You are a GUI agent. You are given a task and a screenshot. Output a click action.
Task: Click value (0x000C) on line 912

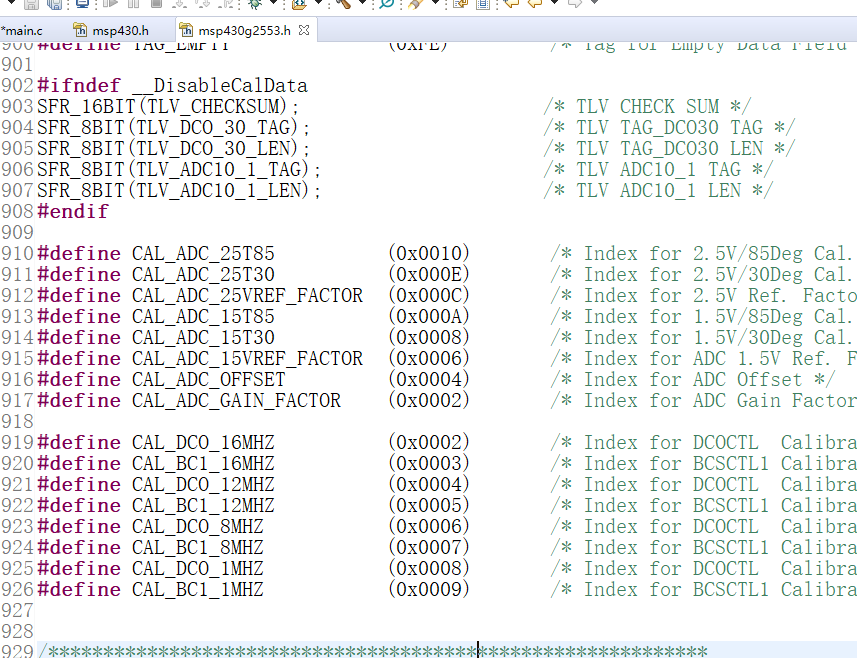pos(429,296)
